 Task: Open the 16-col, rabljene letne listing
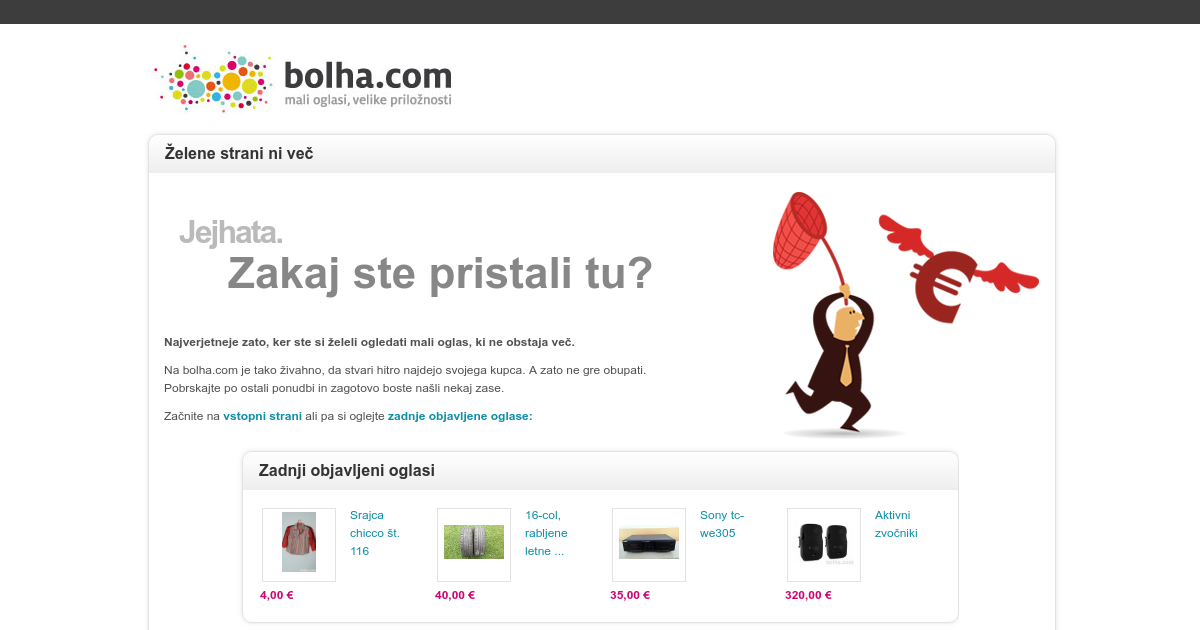(x=546, y=533)
